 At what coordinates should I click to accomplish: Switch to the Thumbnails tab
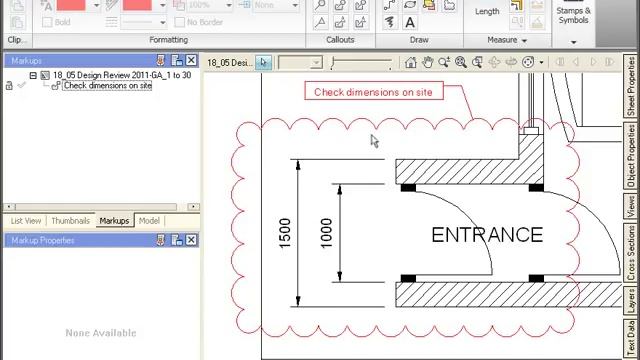click(70, 221)
